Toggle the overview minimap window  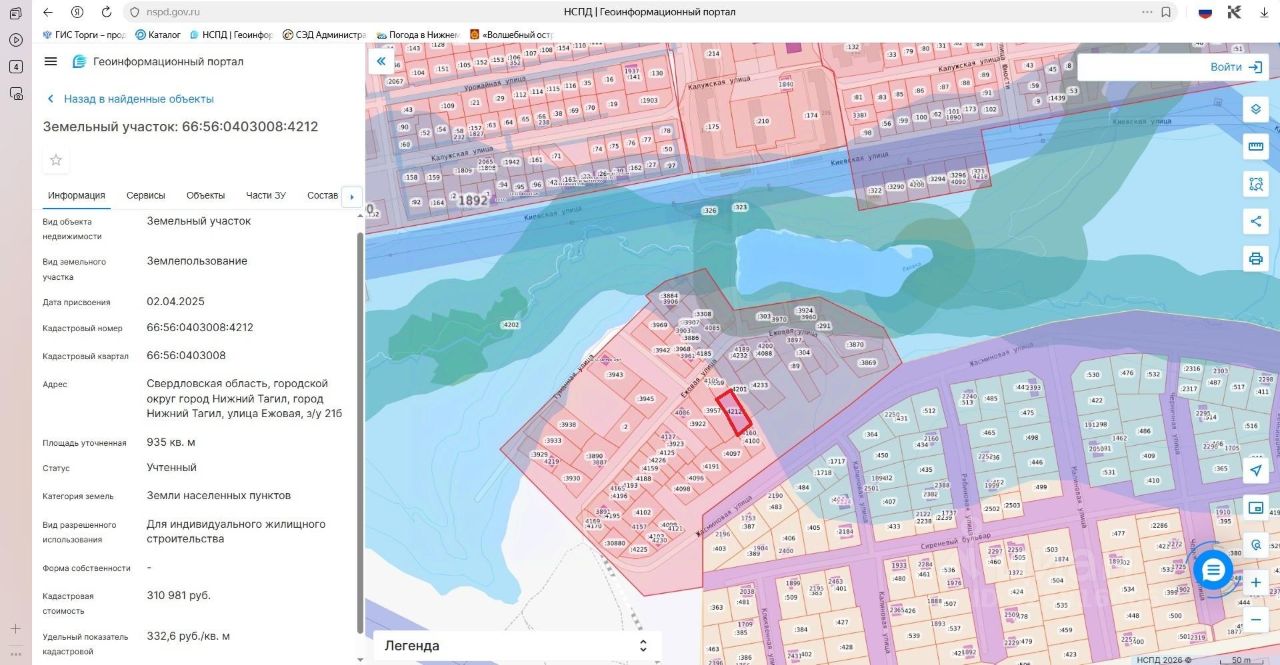coord(1255,508)
